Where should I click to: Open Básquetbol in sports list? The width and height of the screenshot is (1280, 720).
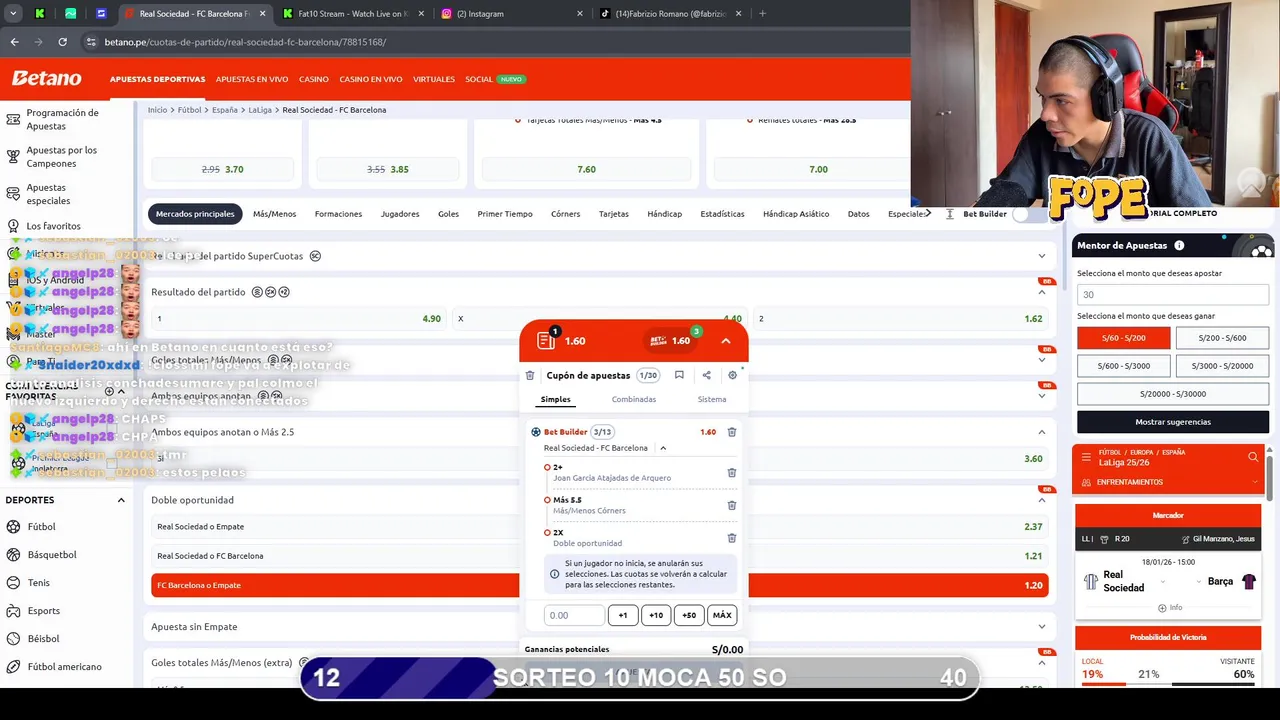coord(52,554)
